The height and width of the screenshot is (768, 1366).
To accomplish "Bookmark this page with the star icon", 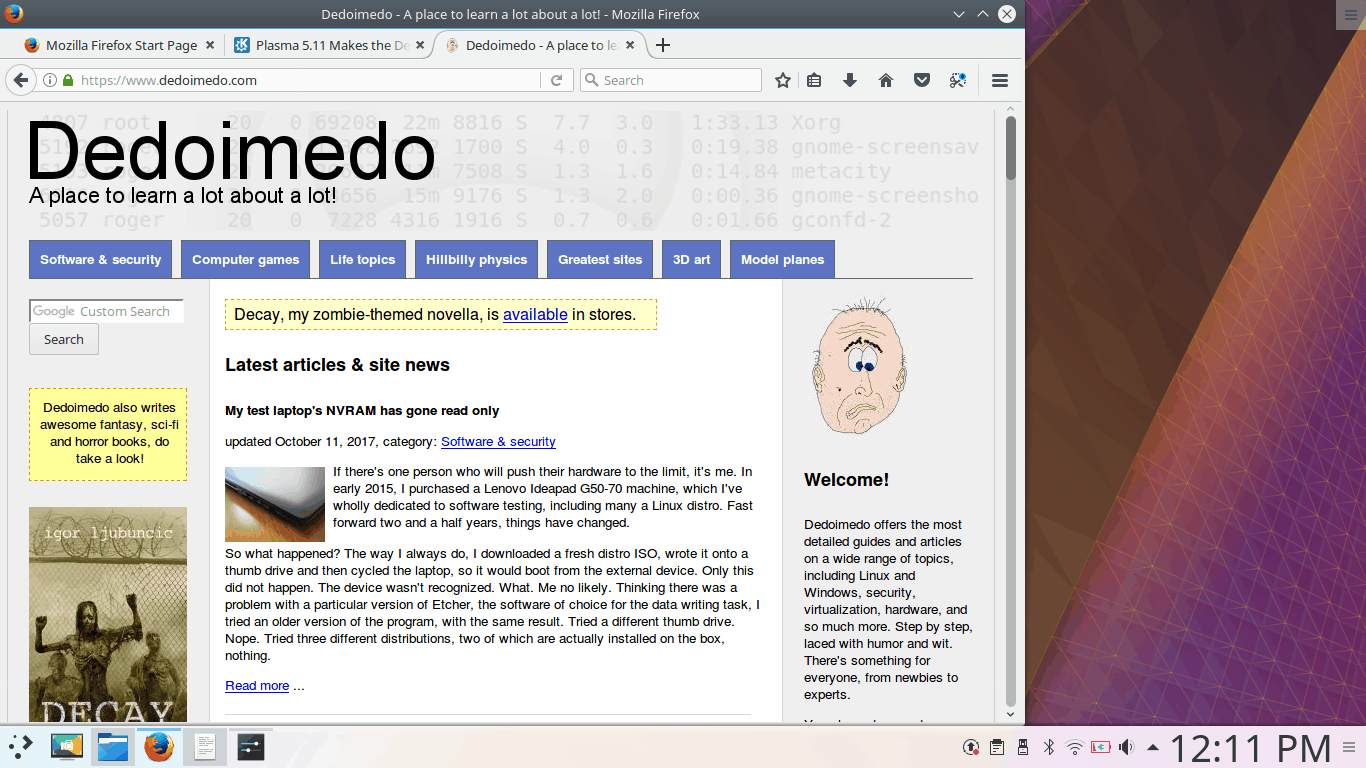I will pyautogui.click(x=783, y=80).
